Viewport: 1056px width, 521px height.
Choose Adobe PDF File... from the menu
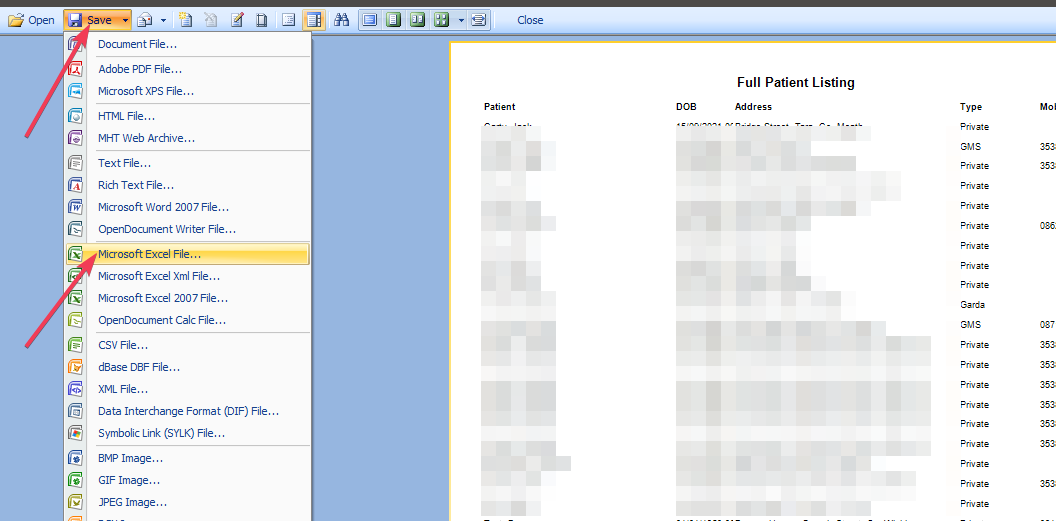[140, 69]
